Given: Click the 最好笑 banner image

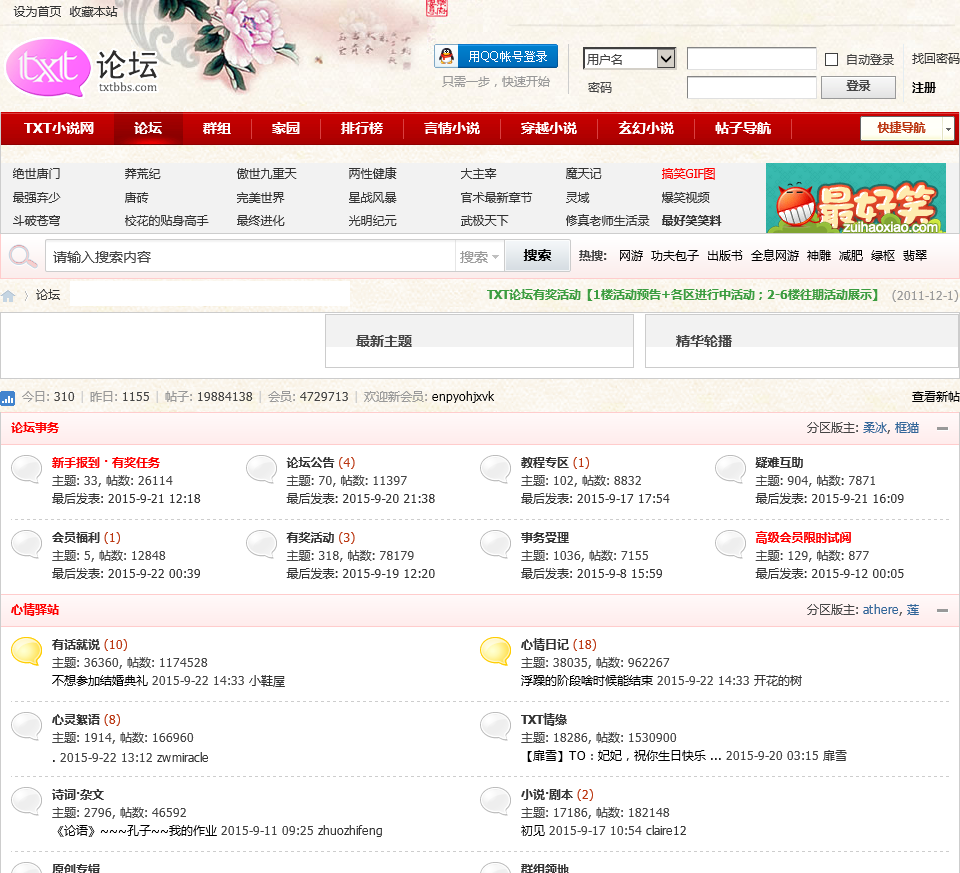Looking at the screenshot, I should coord(855,198).
